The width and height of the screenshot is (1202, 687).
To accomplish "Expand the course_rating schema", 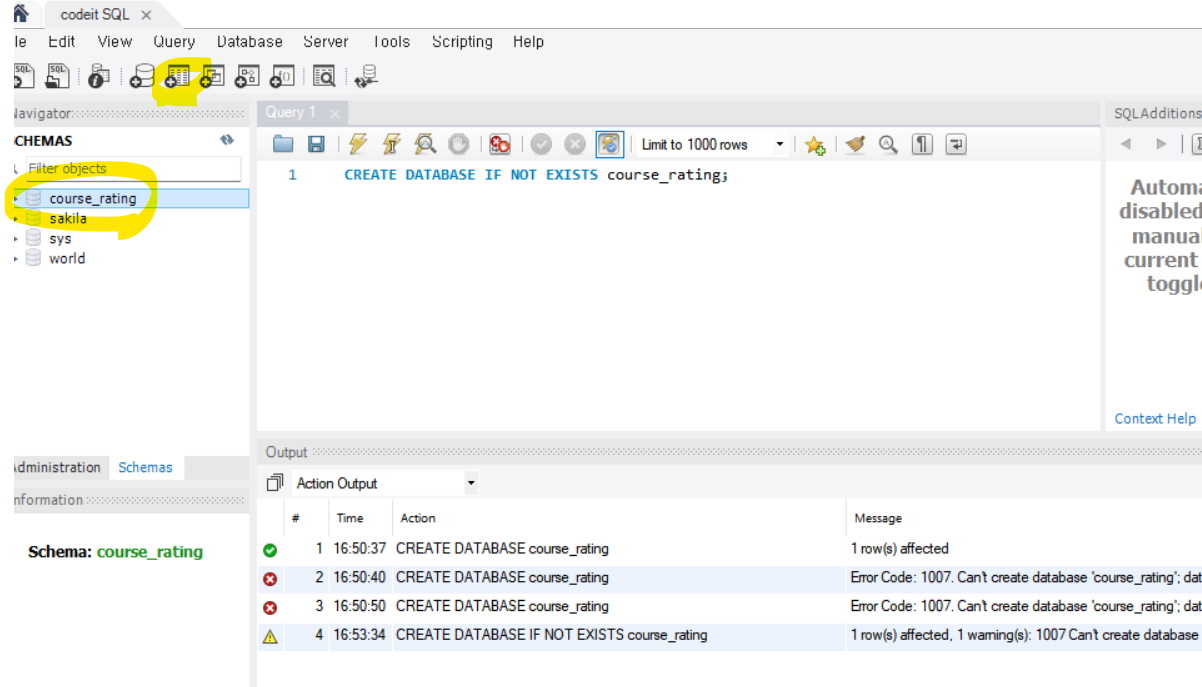I will pos(16,198).
